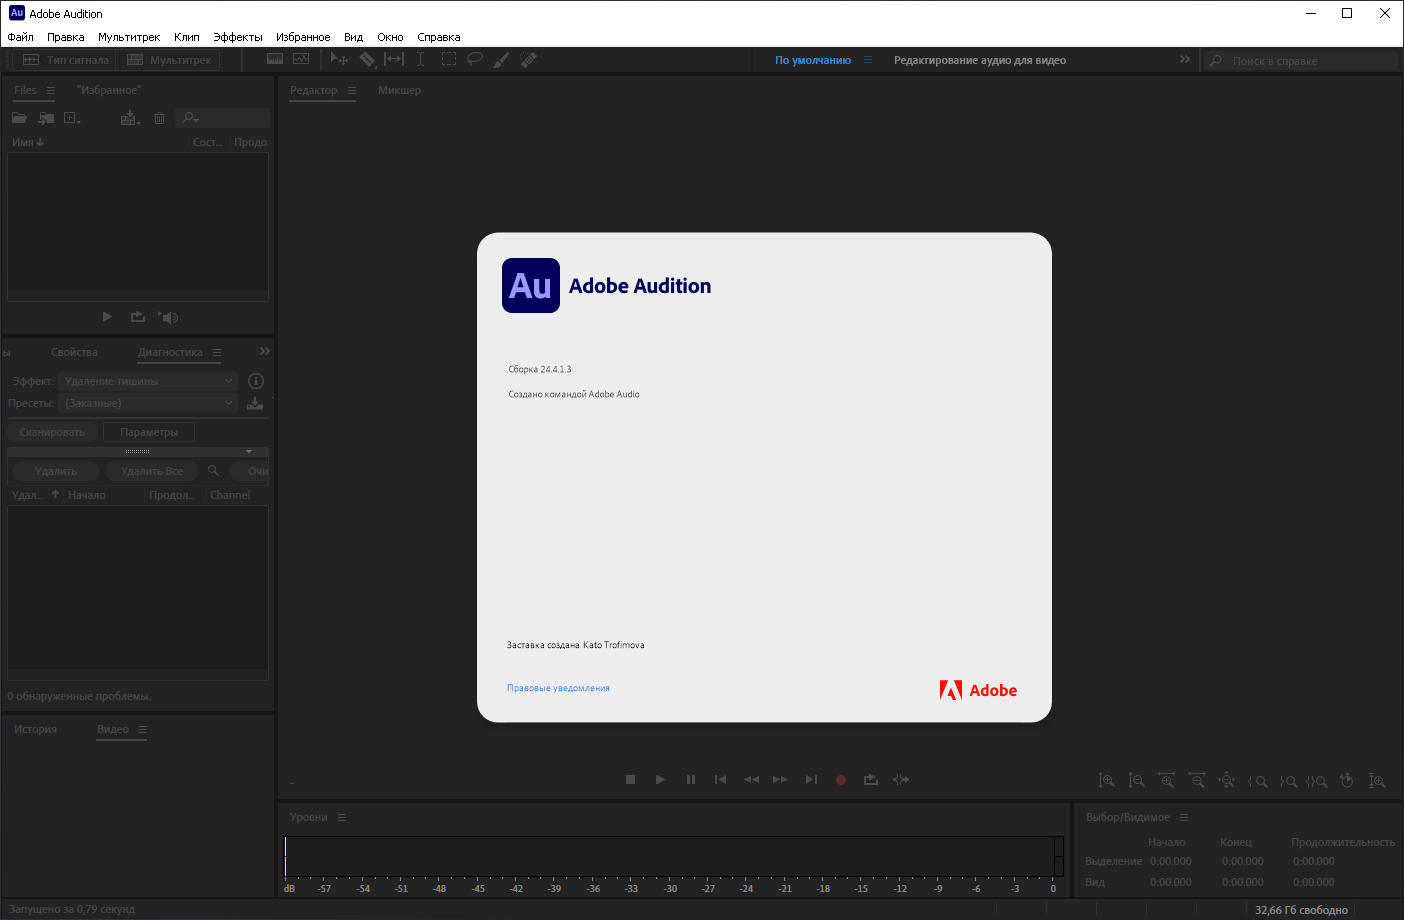Select the Time Selection tool
Screen dimensions: 1404x920
(x=421, y=60)
